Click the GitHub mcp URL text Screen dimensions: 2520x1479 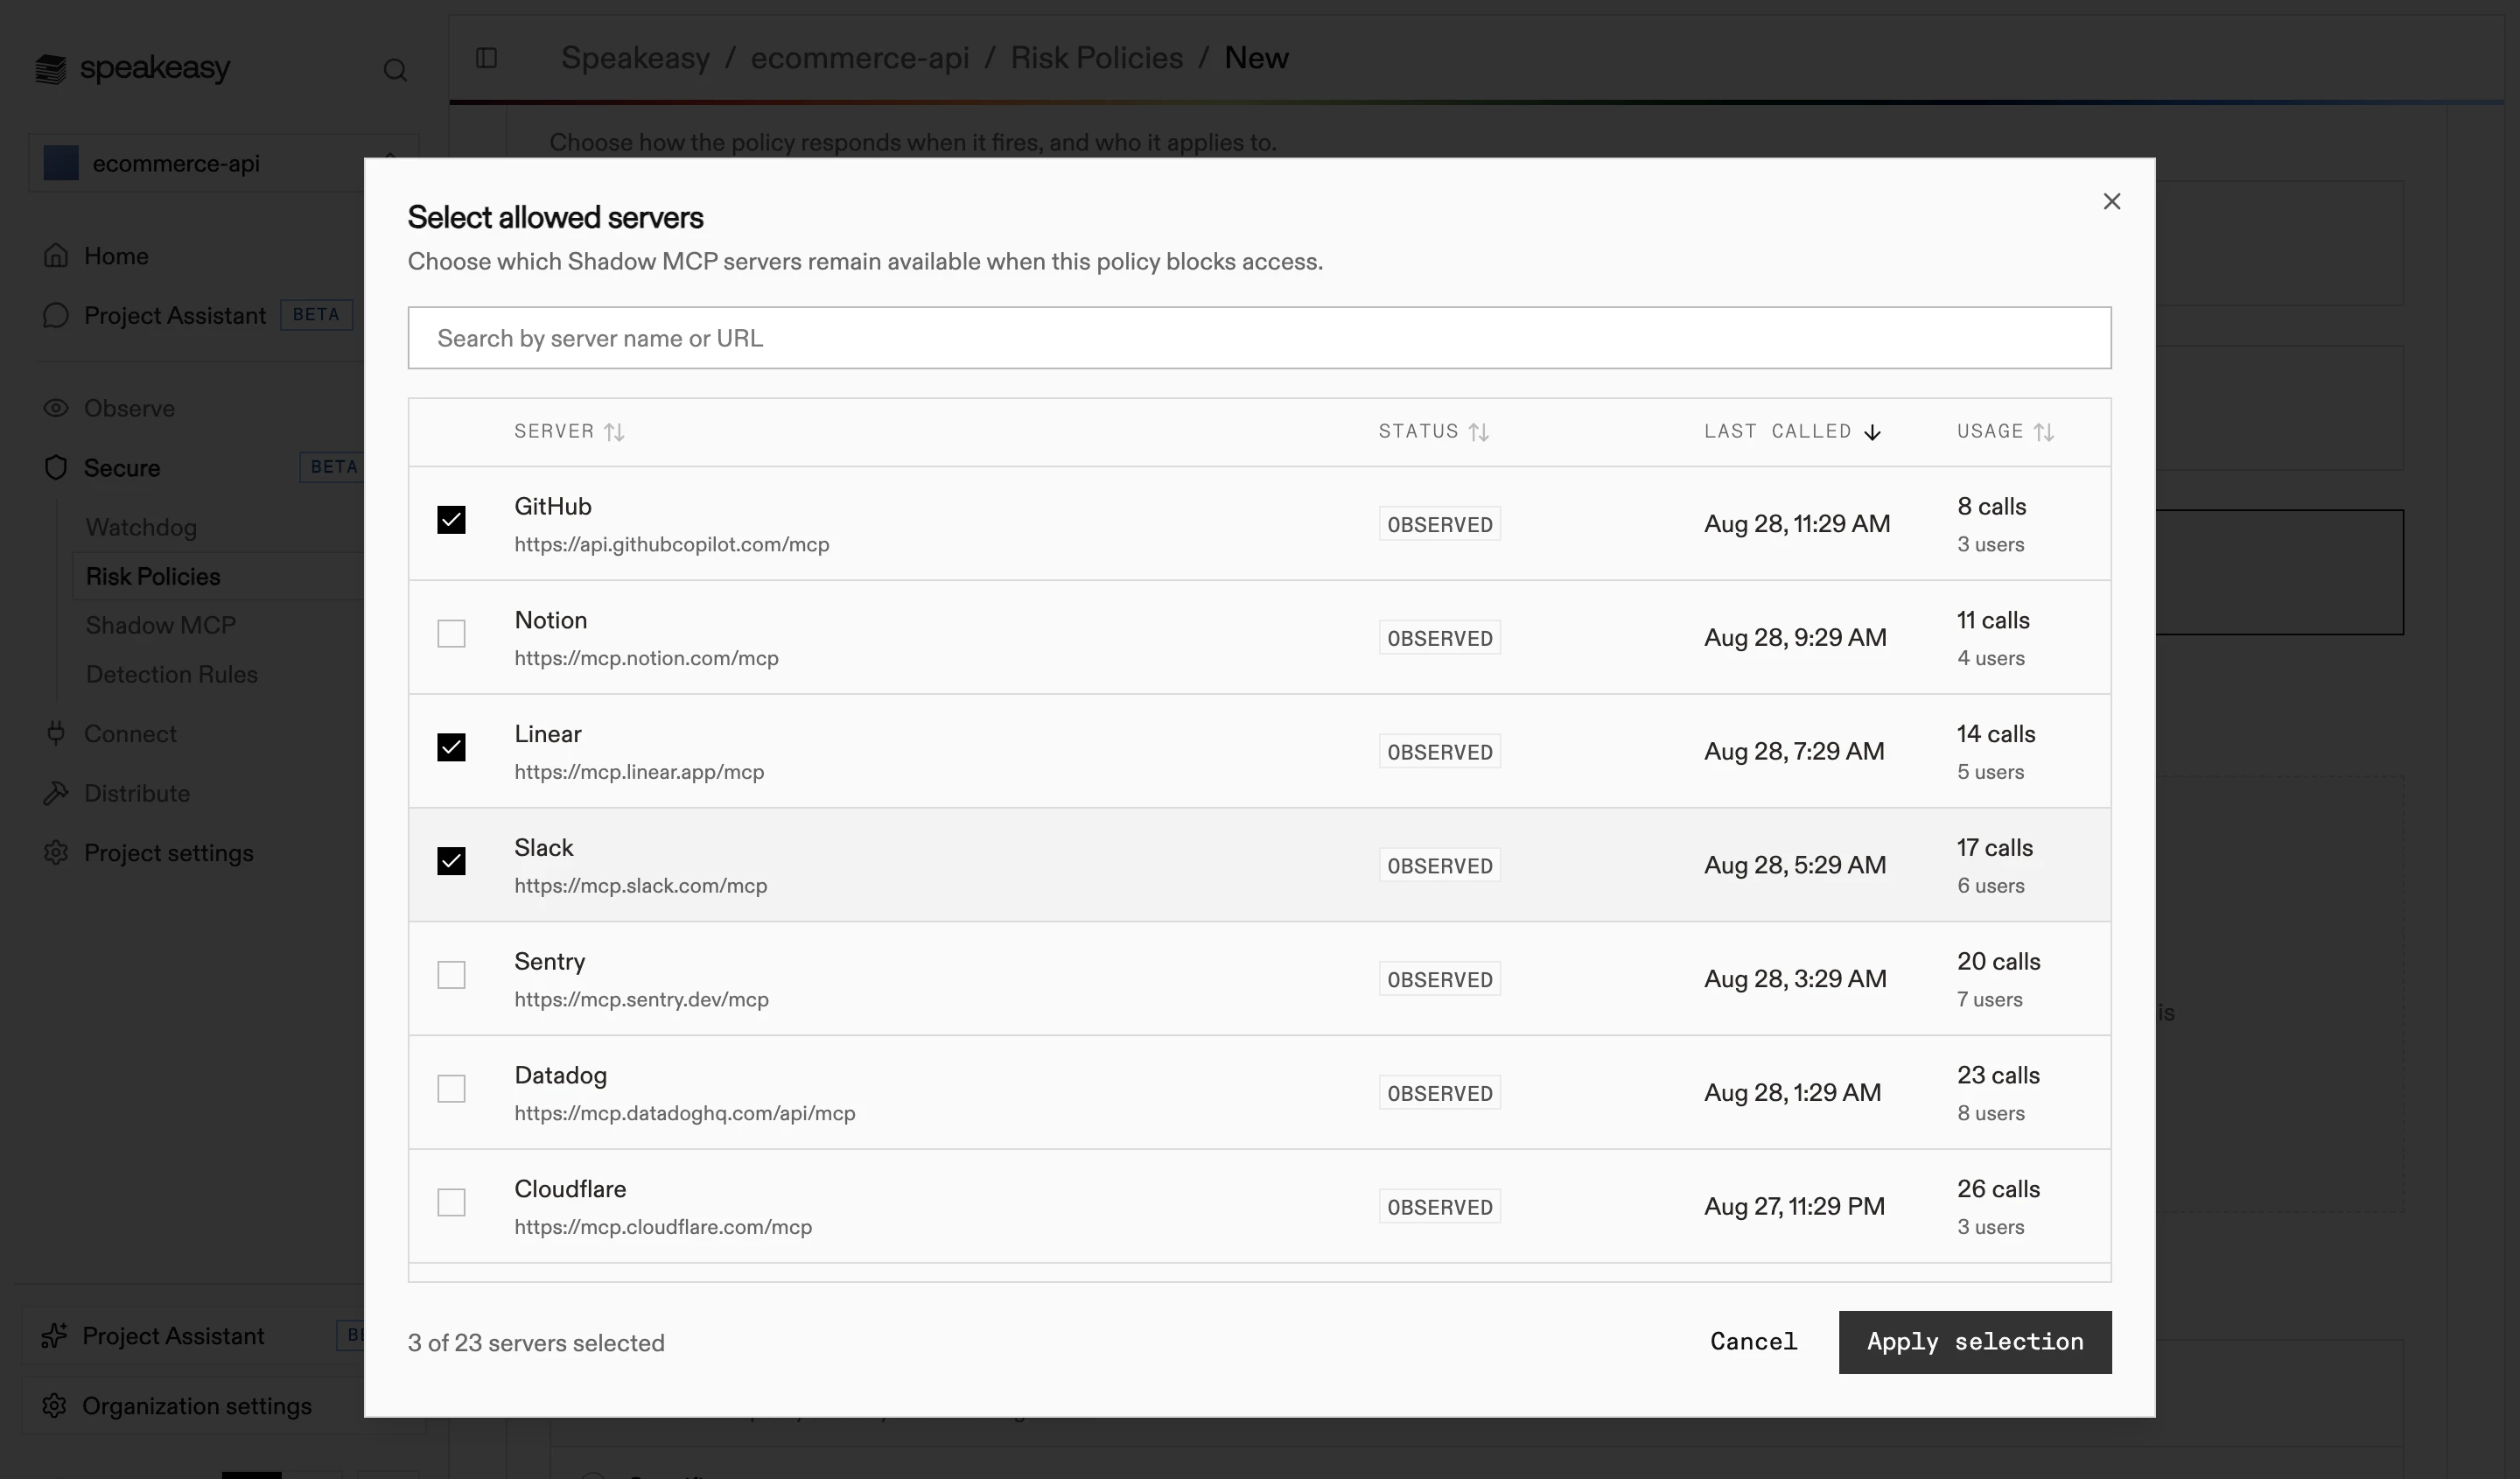672,545
